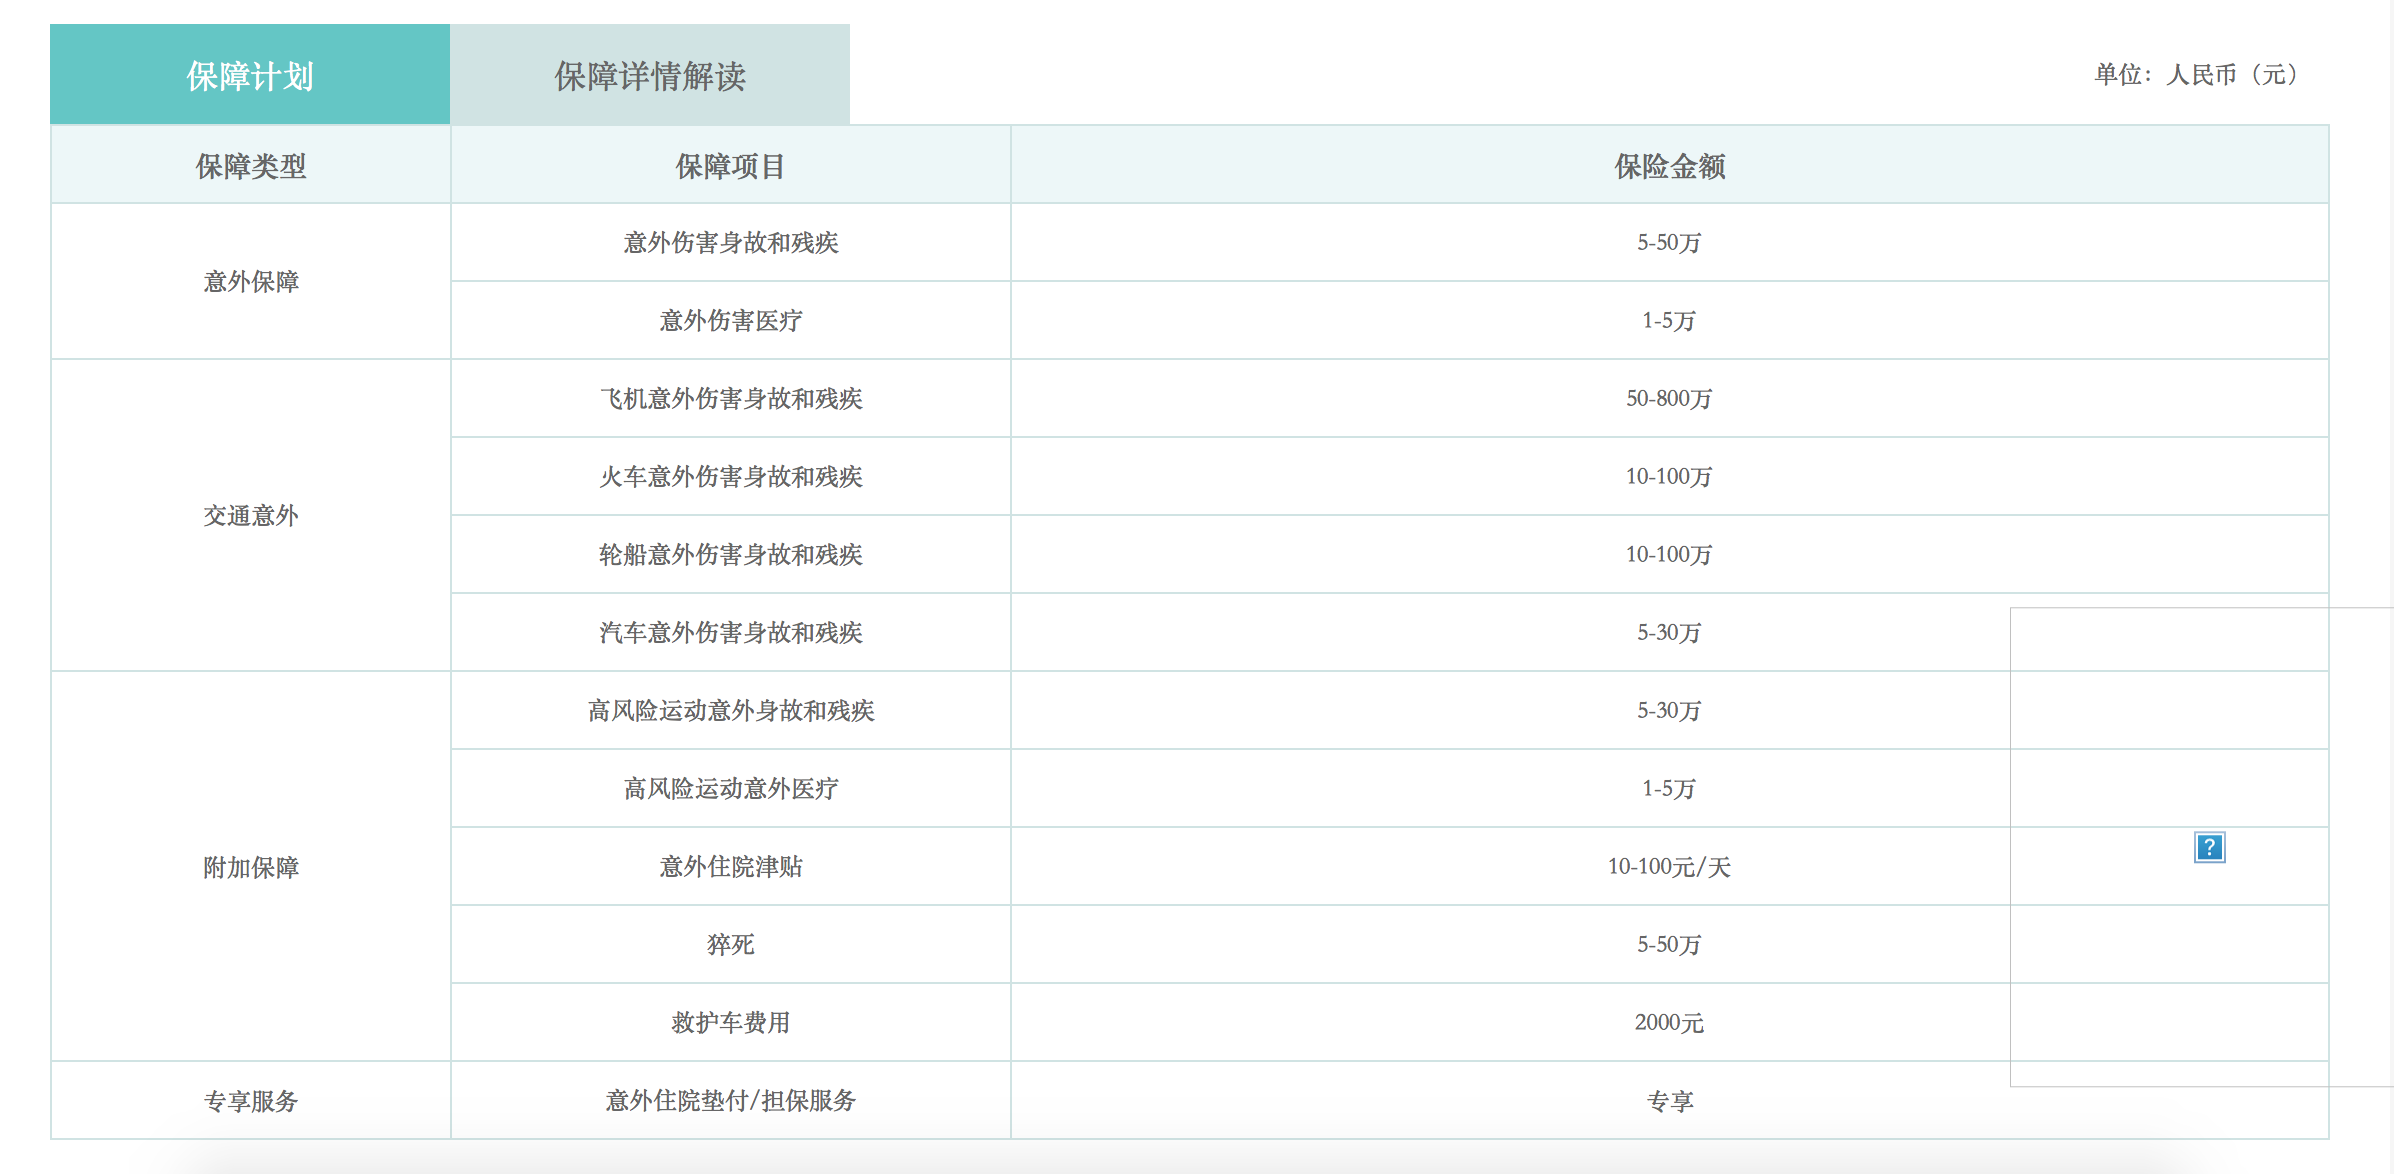Click the 意外伤害医疗 item
Screen dimensions: 2394x1174
click(x=730, y=321)
